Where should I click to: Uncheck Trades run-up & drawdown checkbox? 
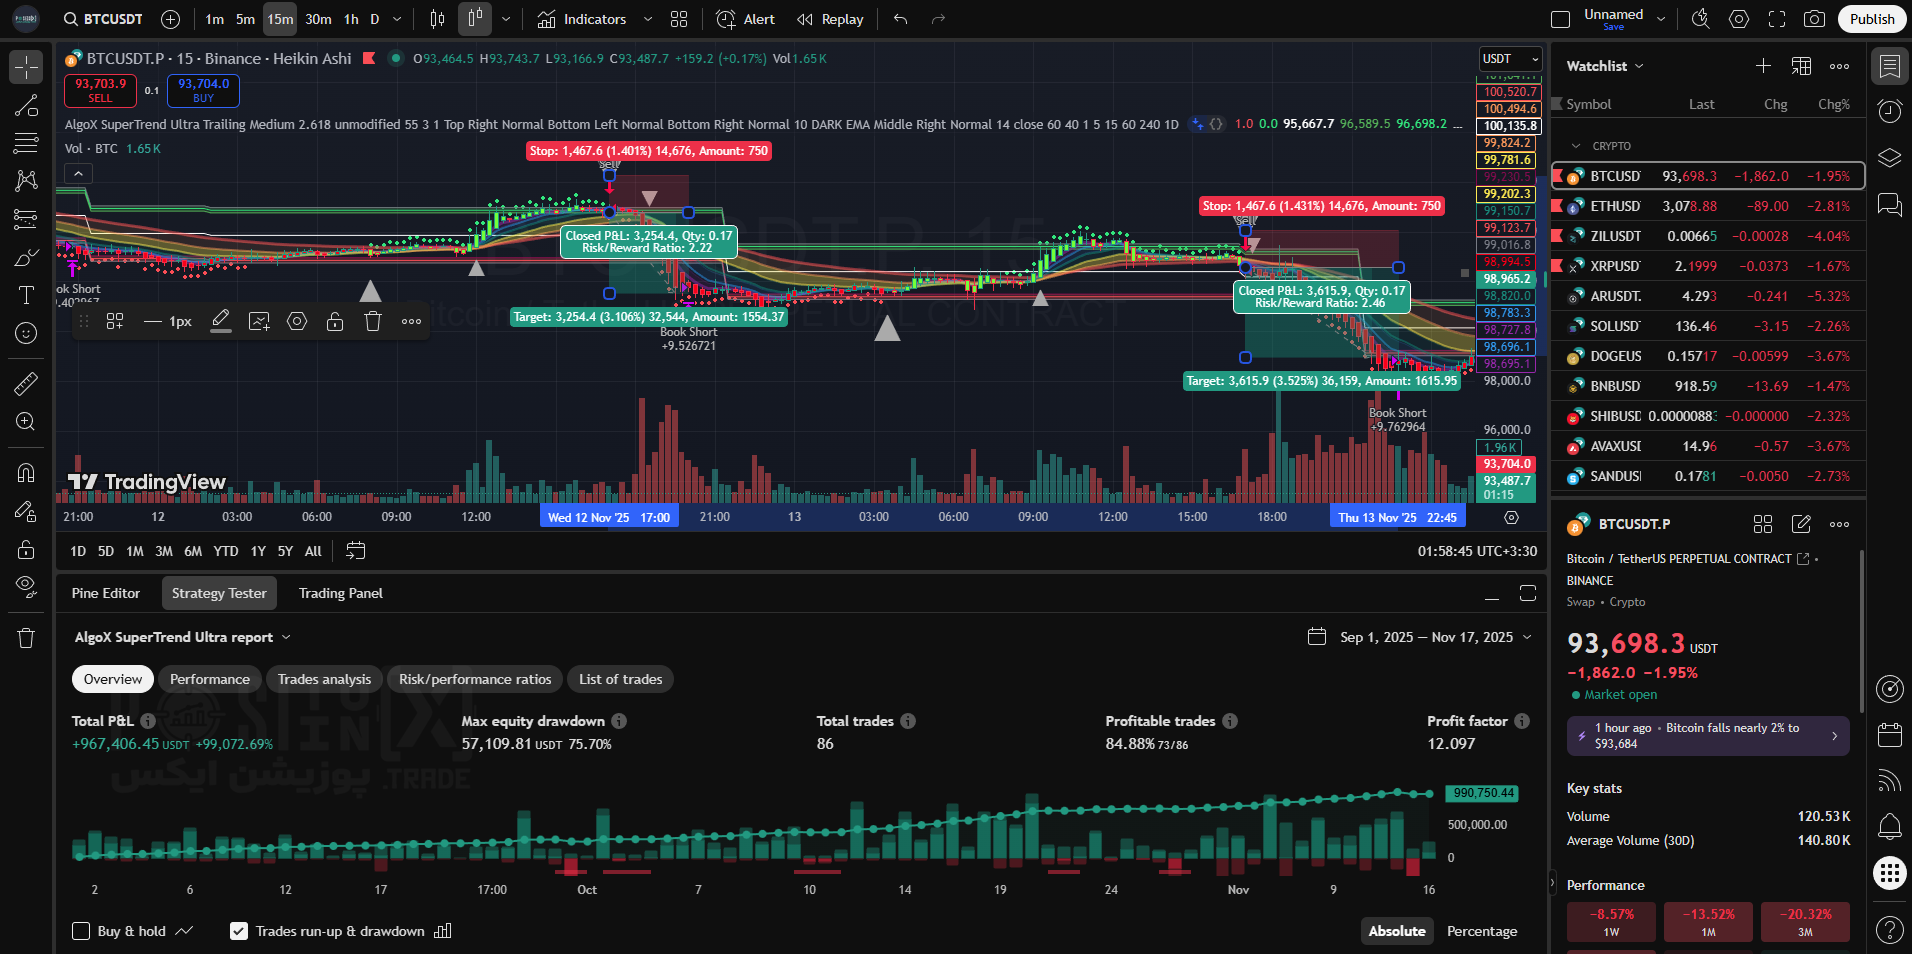pos(239,931)
